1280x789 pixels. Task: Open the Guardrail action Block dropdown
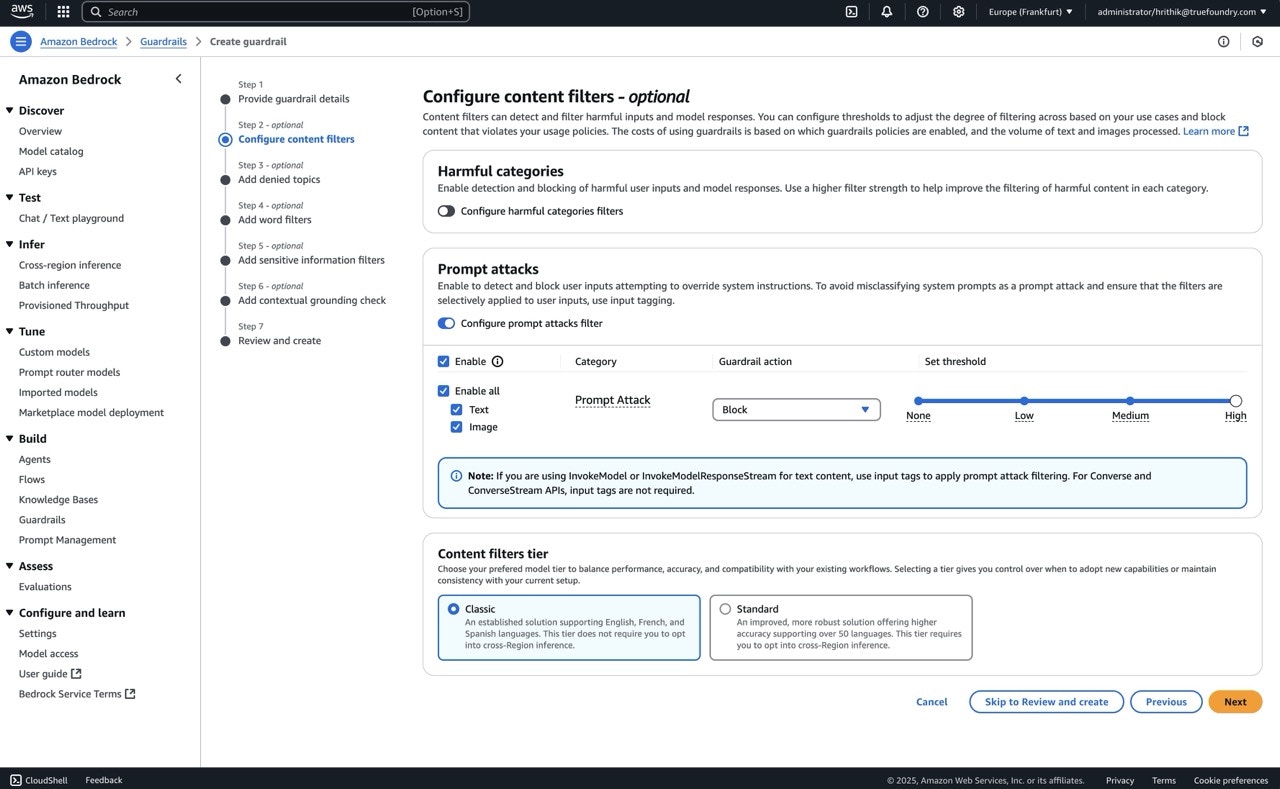click(x=796, y=409)
